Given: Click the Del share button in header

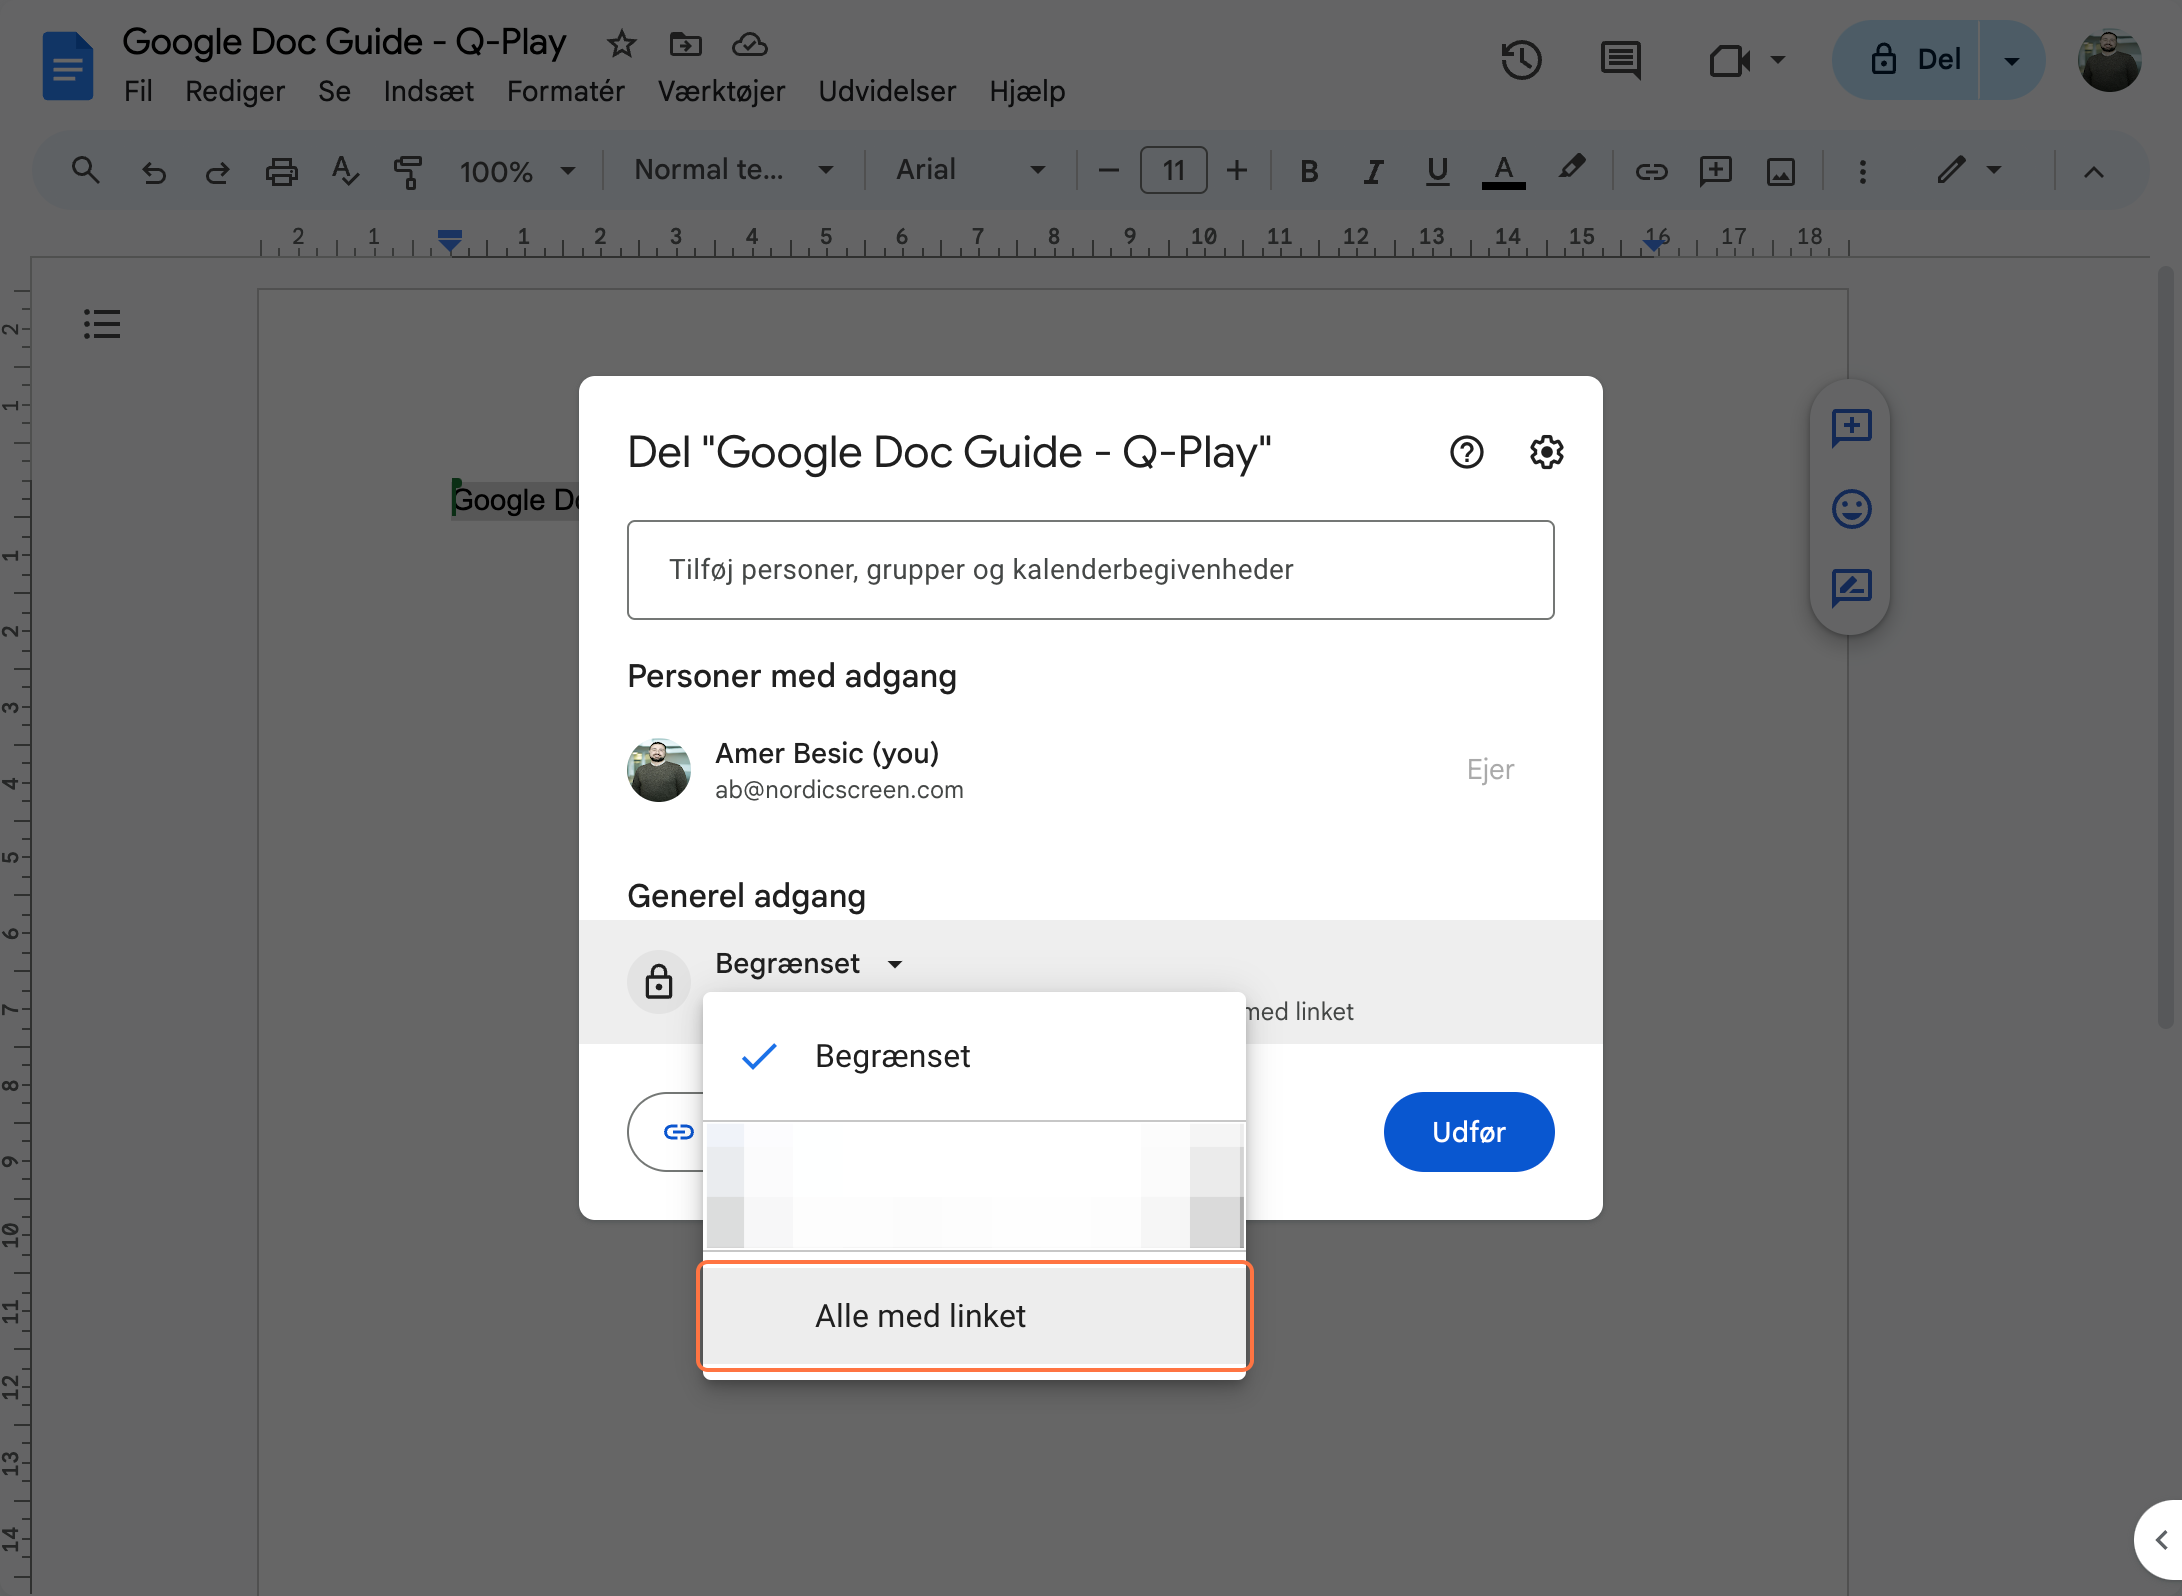Looking at the screenshot, I should click(x=1905, y=60).
